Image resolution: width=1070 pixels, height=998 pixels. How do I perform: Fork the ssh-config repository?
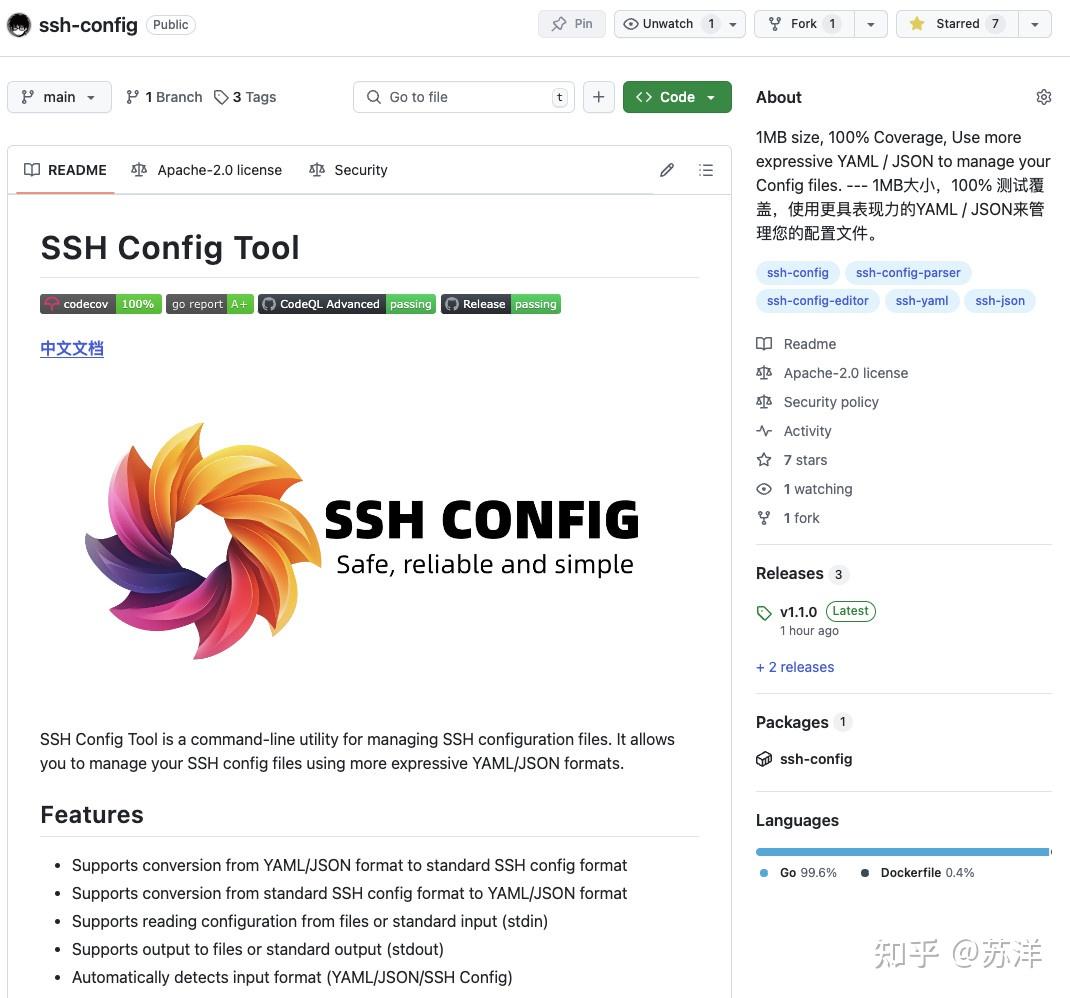[x=803, y=24]
